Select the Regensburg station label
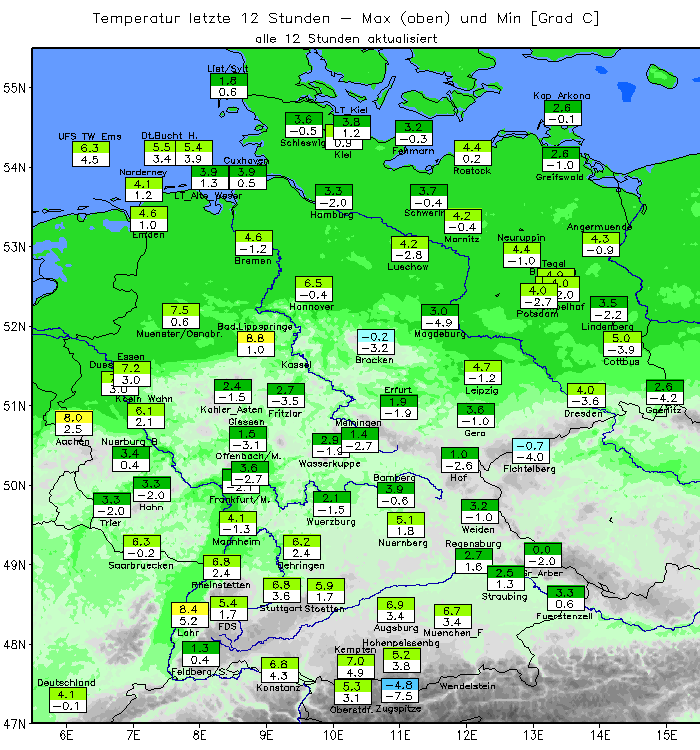The width and height of the screenshot is (700, 750). click(x=473, y=543)
